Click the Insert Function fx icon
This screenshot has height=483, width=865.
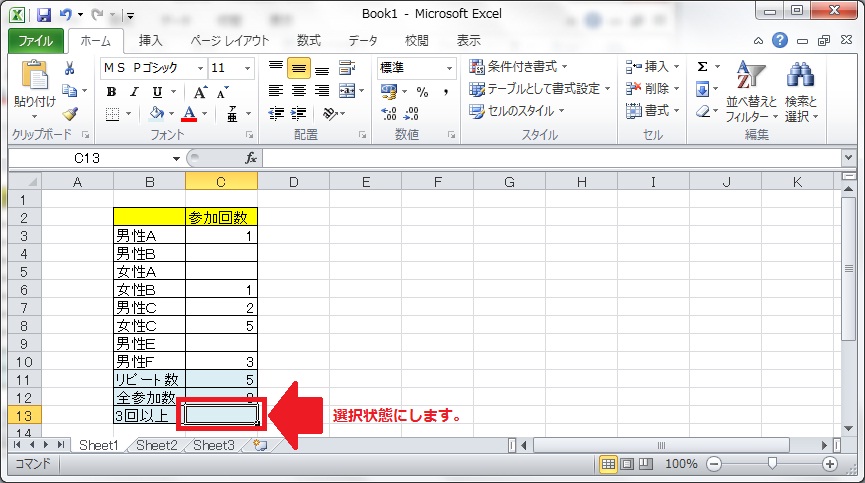(x=251, y=158)
